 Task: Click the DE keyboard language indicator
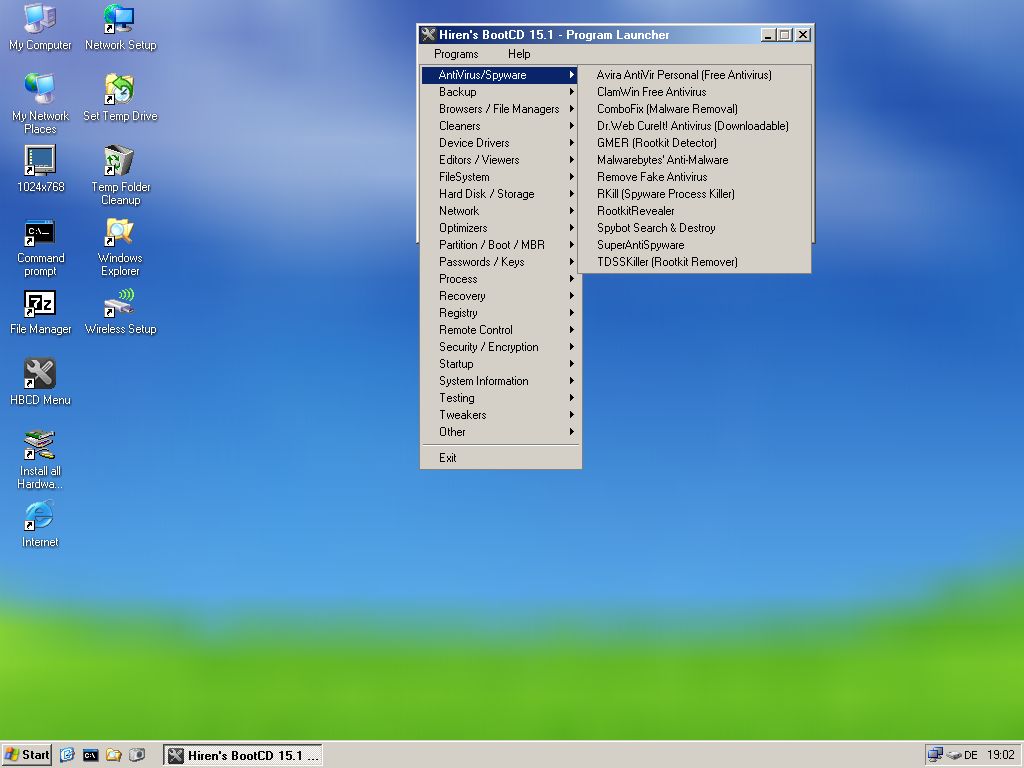970,756
